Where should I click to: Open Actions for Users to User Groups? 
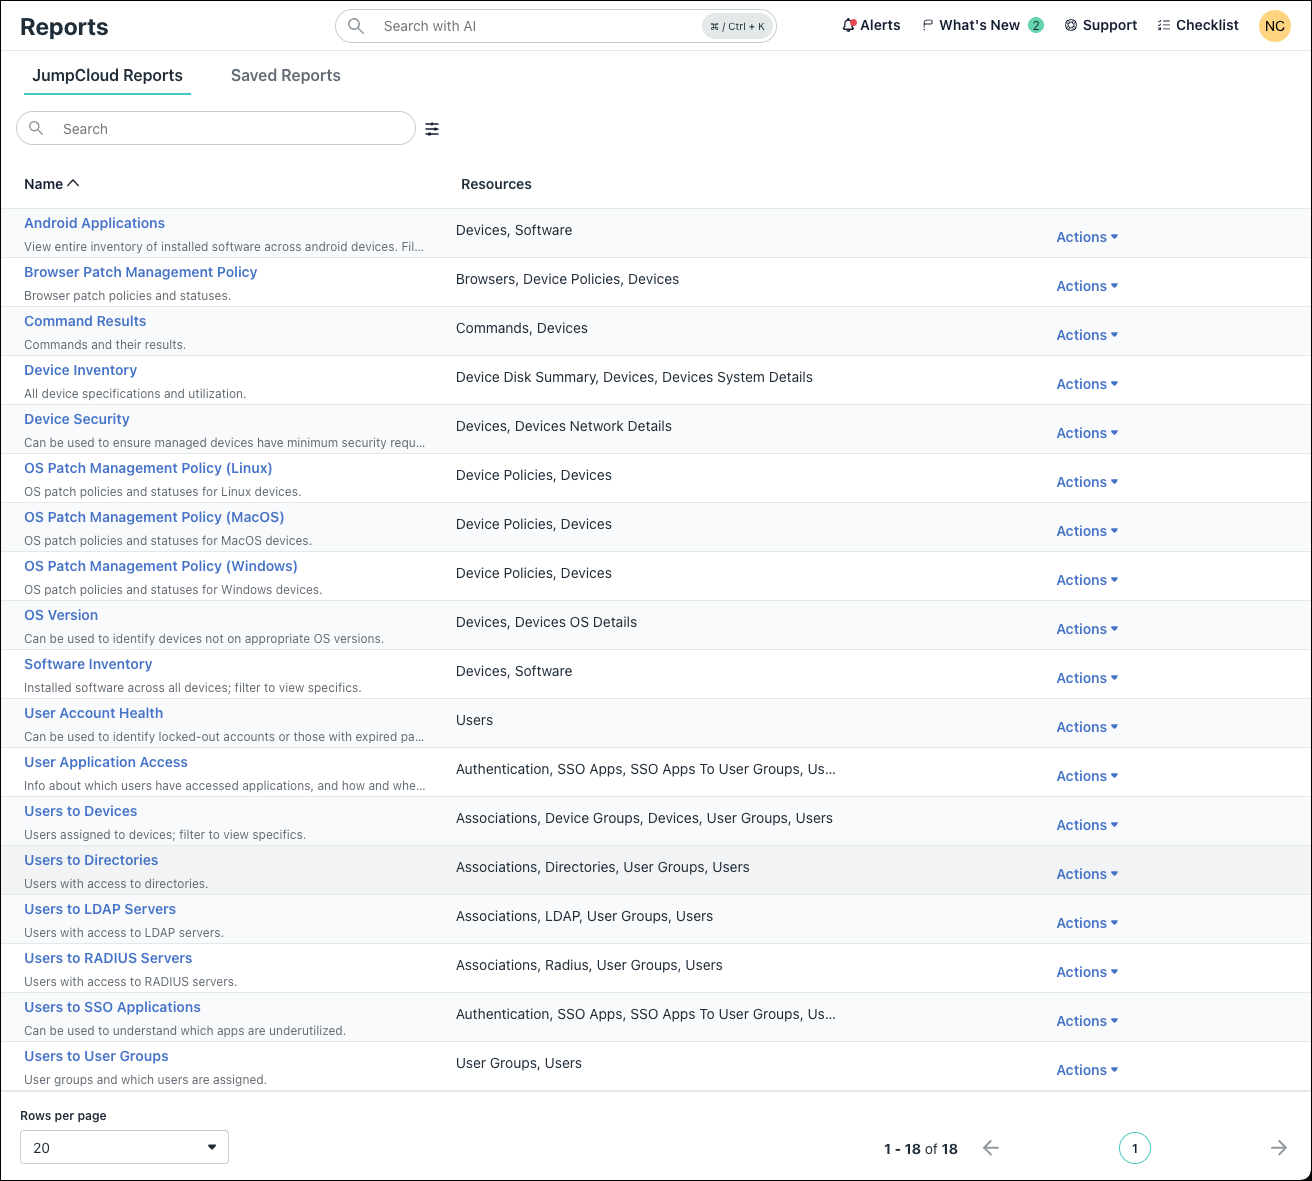[1087, 1070]
